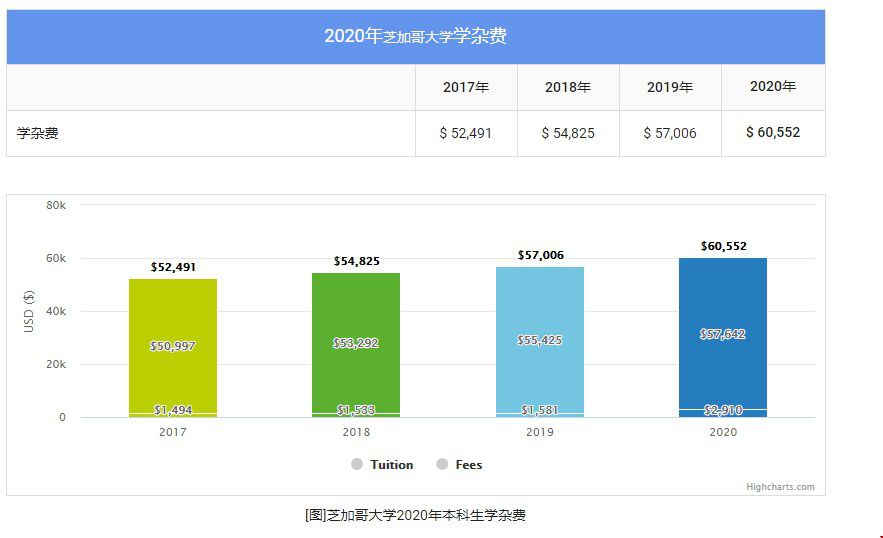Screen dimensions: 883x538
Task: Click the y-axis tick 60k
Action: [x=56, y=259]
